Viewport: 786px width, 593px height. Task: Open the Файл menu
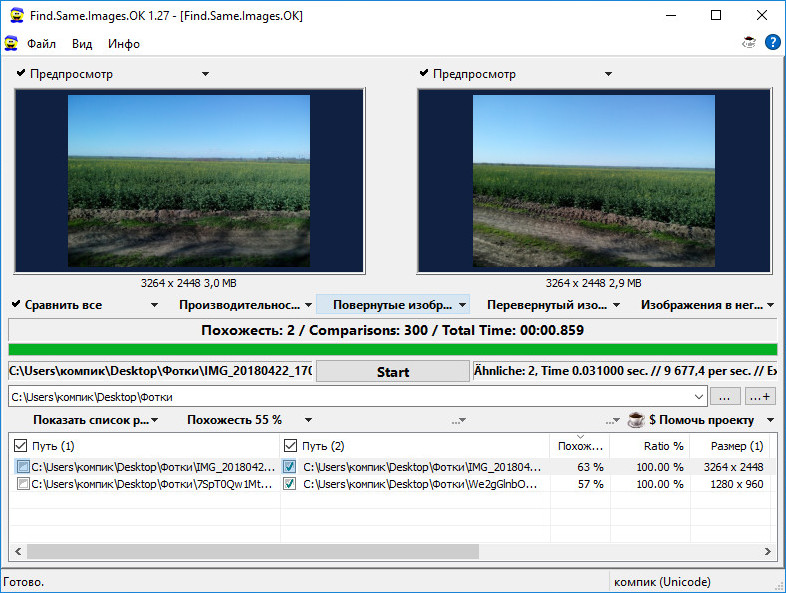41,44
